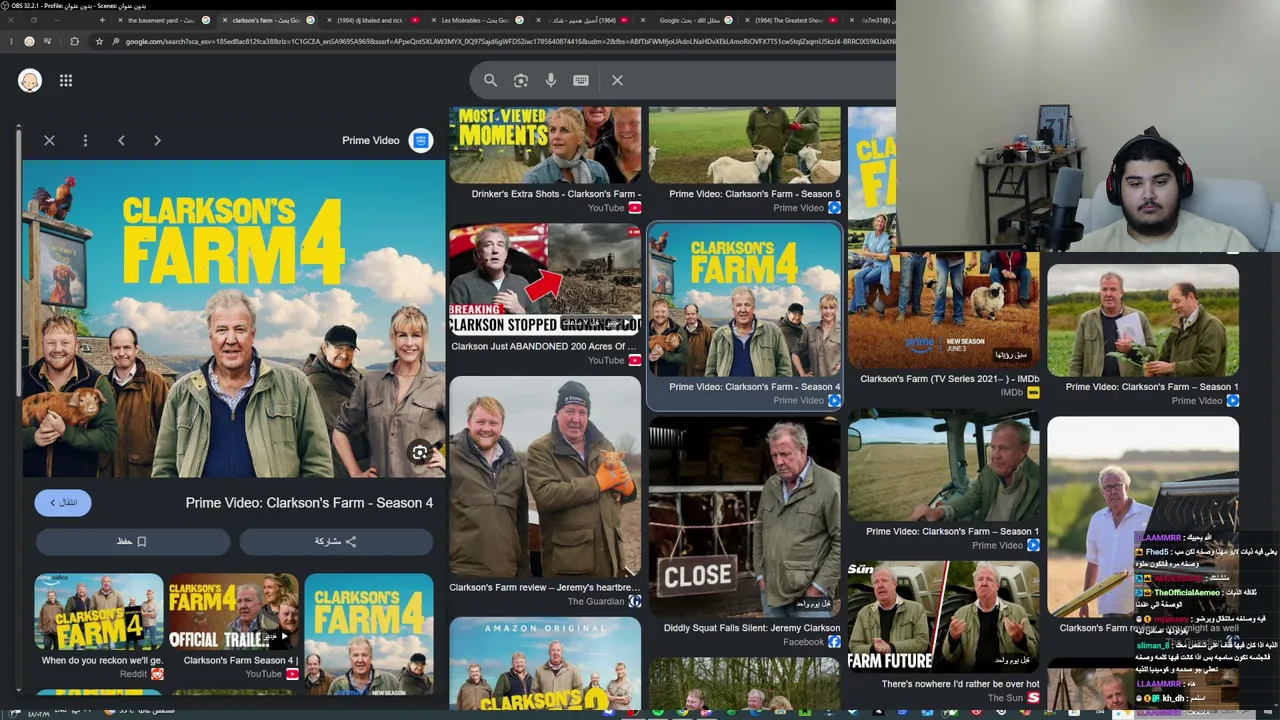Open the Clarkson Just ABANDONED 200 Acres video
This screenshot has height=720, width=1280.
(x=545, y=279)
